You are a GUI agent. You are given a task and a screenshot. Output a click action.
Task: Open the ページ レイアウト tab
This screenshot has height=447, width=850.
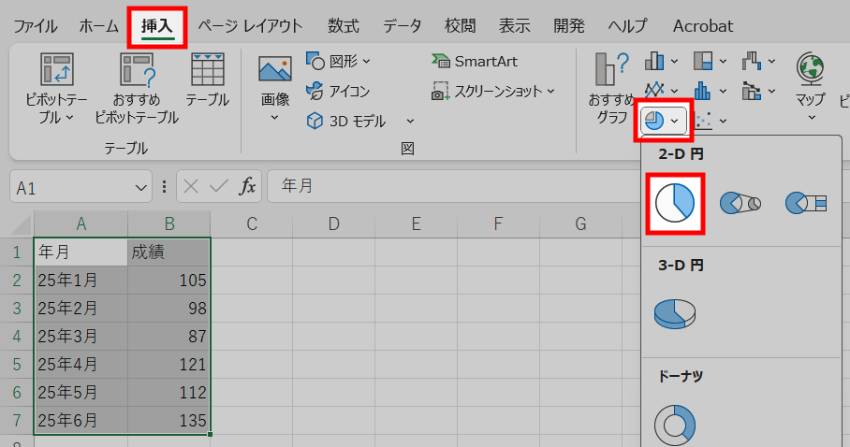point(250,26)
